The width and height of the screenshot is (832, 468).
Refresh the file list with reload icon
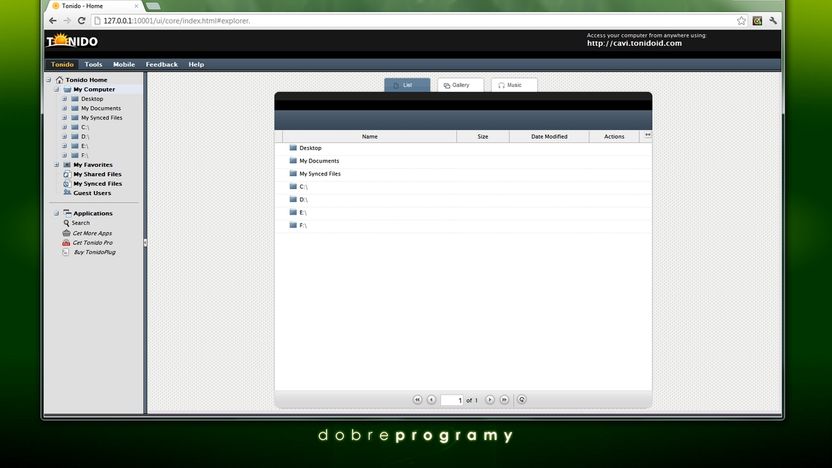(522, 400)
